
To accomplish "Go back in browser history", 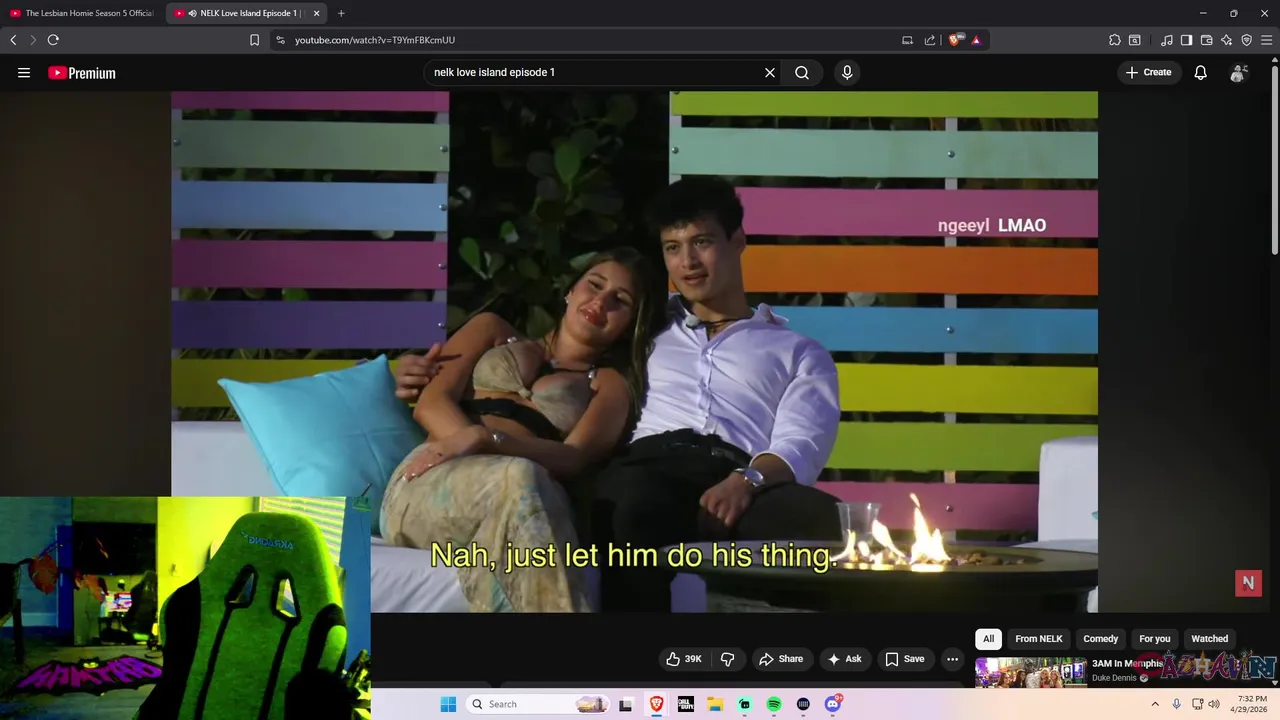I will [x=13, y=40].
